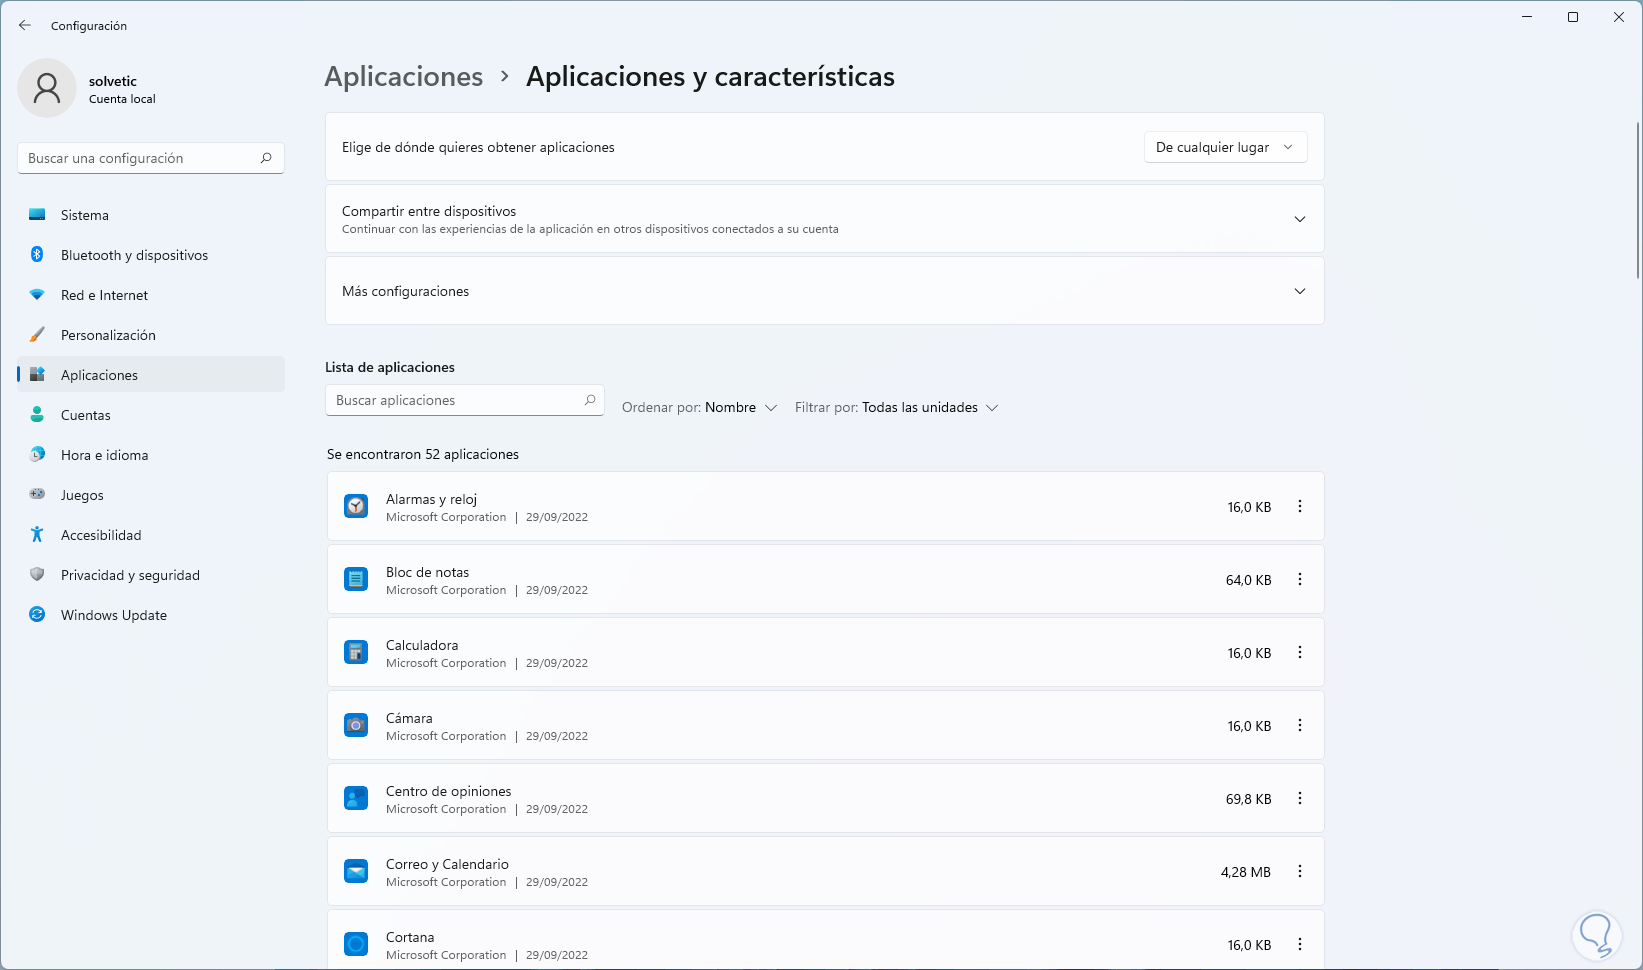Click the Bloc de notas app icon
The width and height of the screenshot is (1643, 970).
(356, 579)
